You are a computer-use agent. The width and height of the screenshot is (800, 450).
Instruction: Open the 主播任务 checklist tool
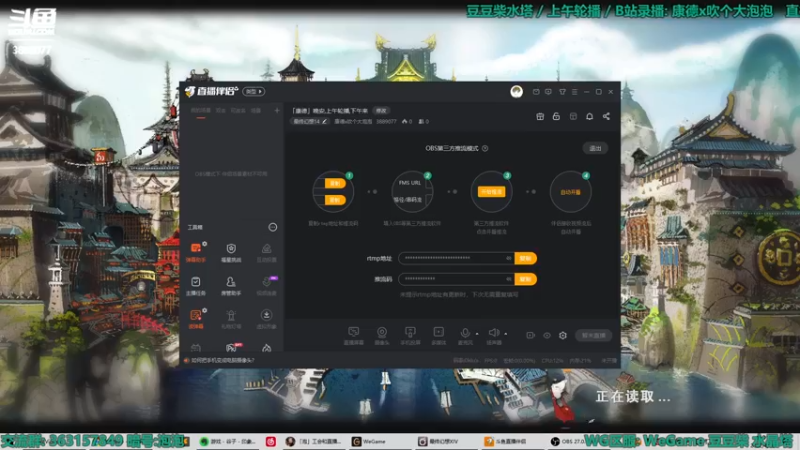click(x=196, y=286)
